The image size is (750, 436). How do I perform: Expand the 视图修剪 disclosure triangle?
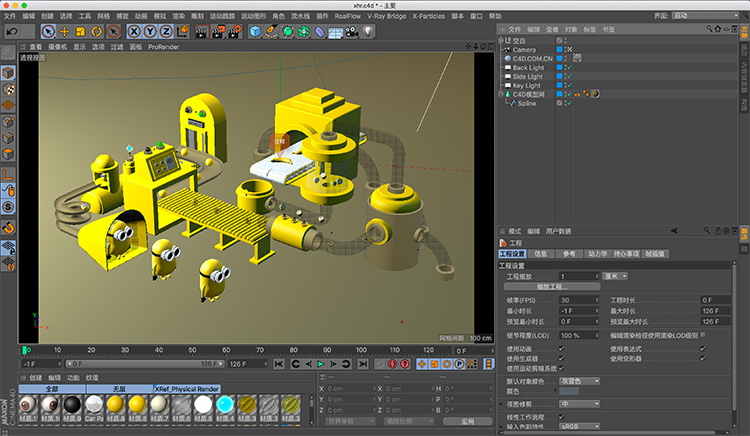click(502, 404)
